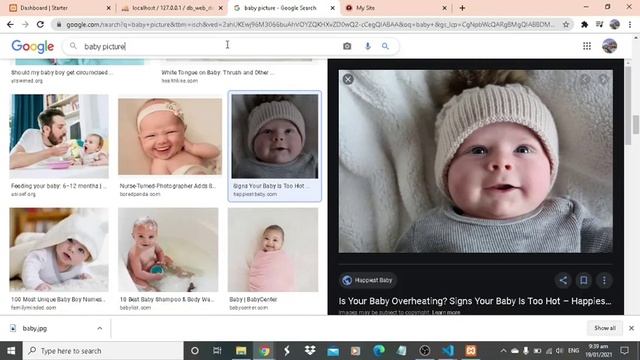Open OBS Studio from the taskbar
Screen dimensions: 640x360
pyautogui.click(x=424, y=351)
